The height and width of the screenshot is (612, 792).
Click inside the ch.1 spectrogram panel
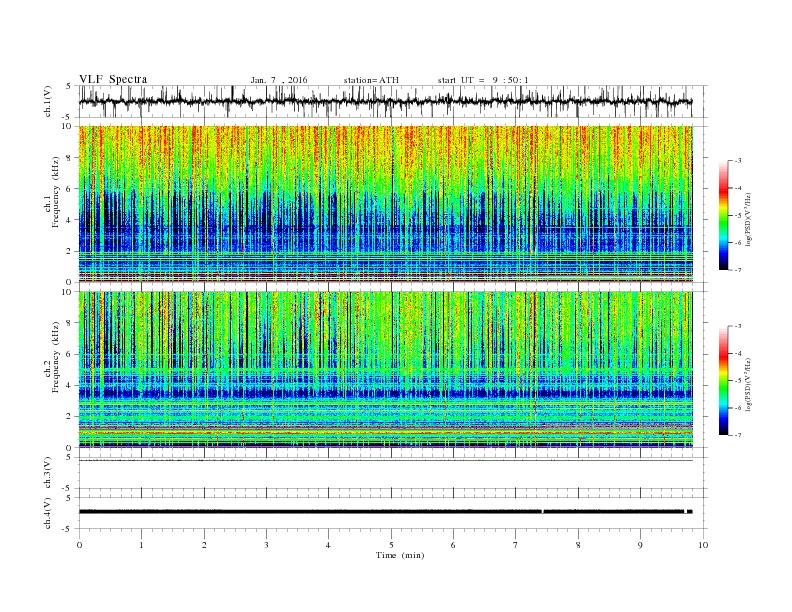click(x=386, y=204)
